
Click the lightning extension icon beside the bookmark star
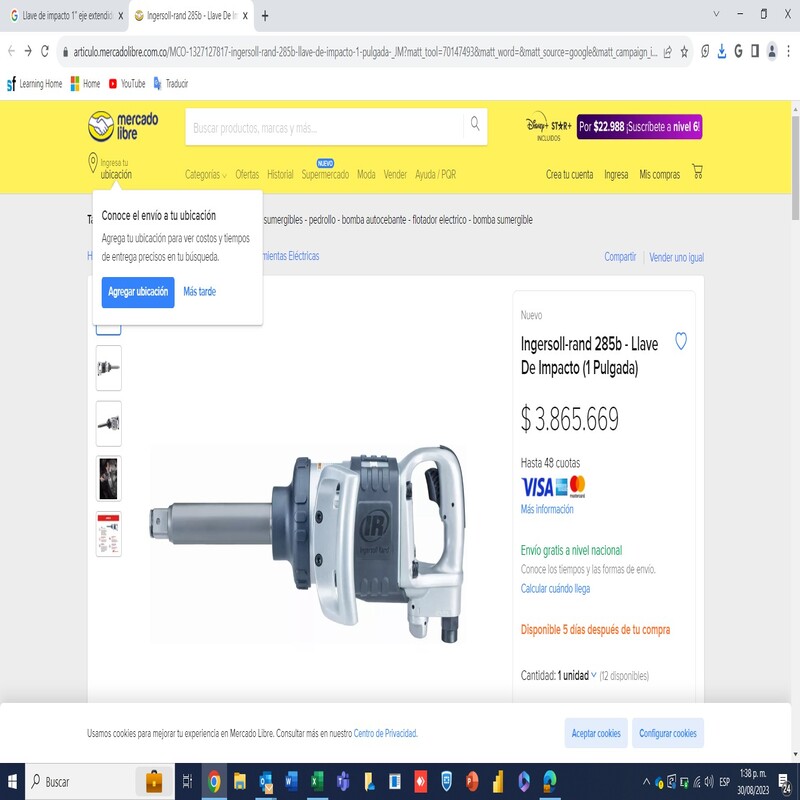705,51
